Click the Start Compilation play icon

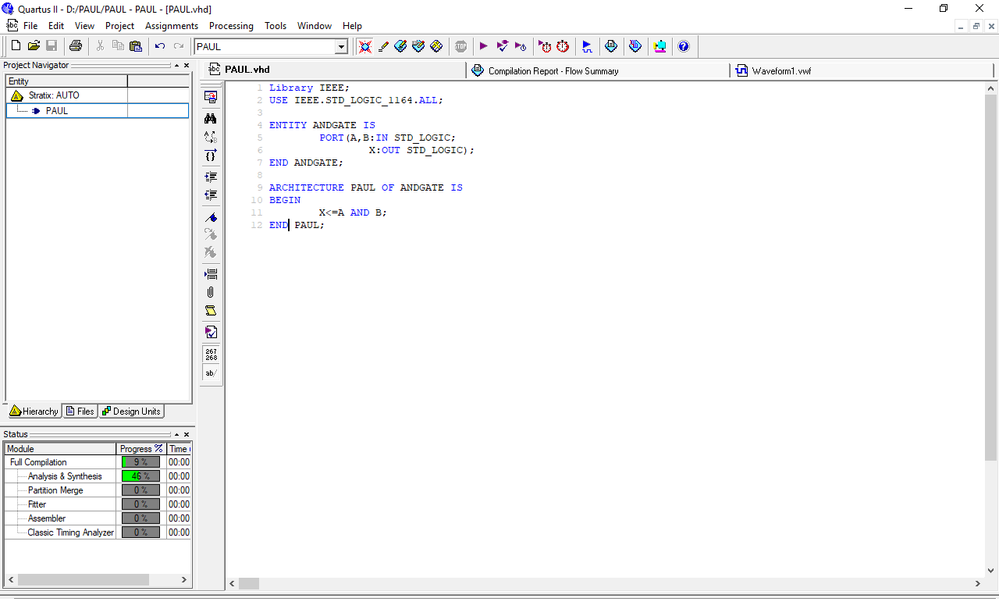point(483,46)
